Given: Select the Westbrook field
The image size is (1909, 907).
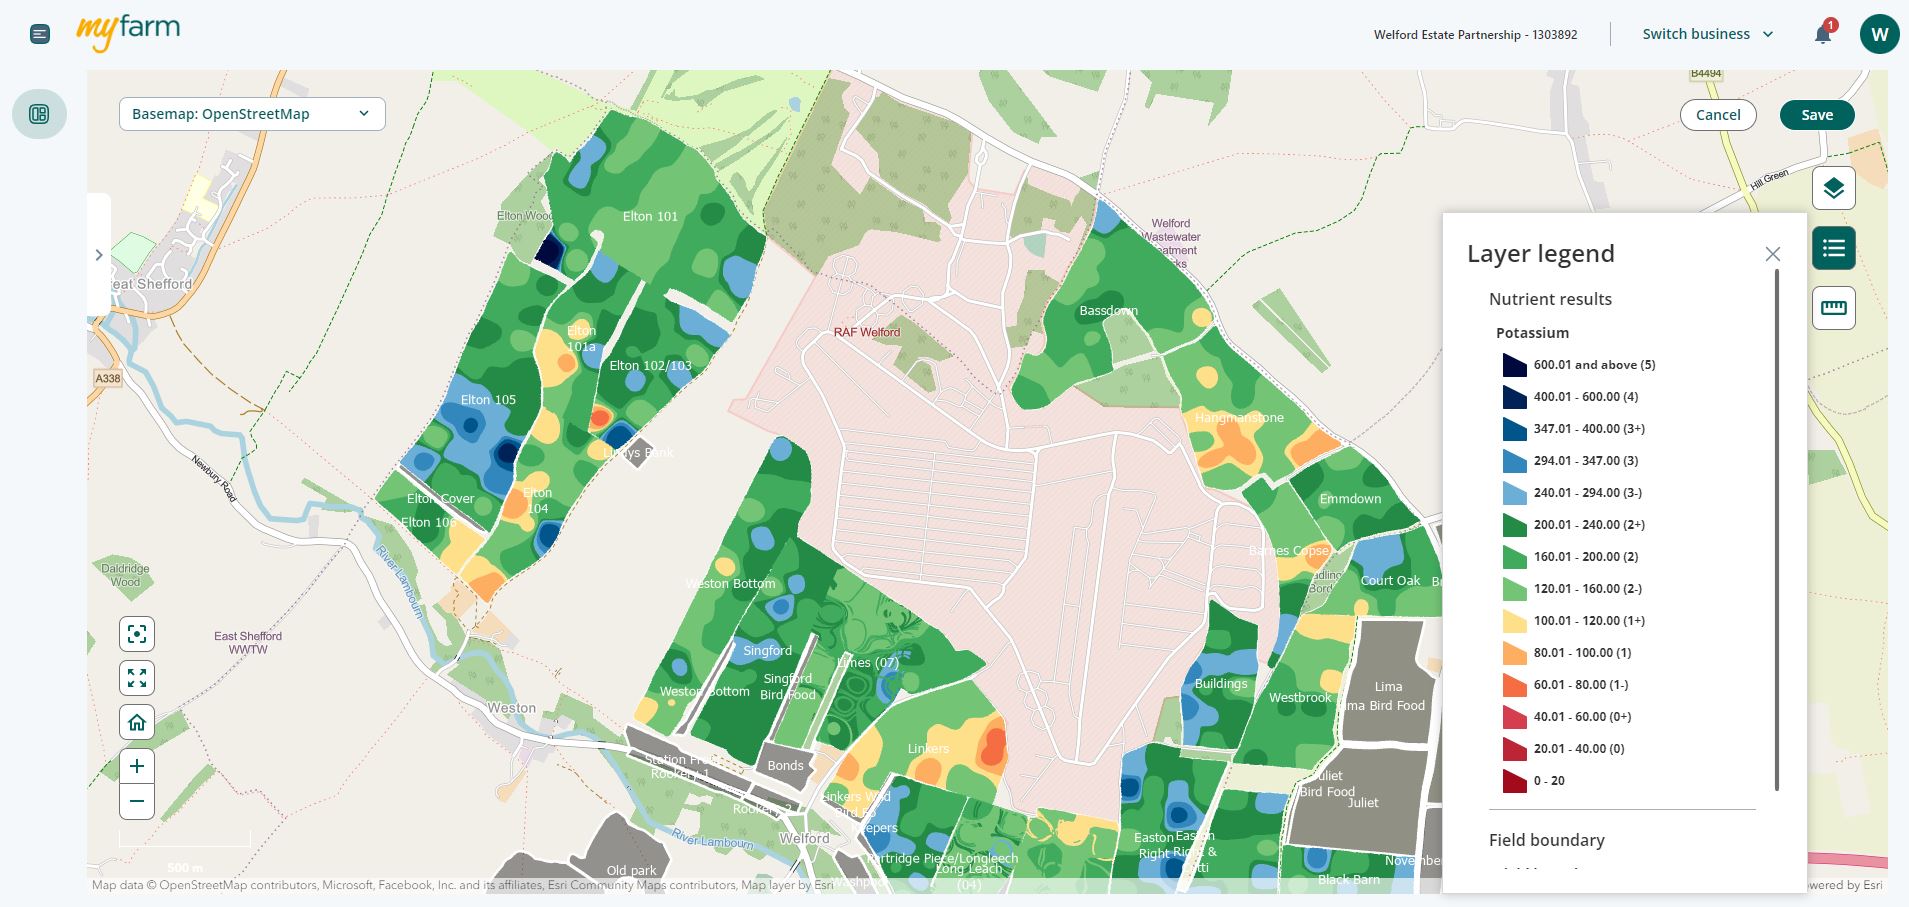Looking at the screenshot, I should pyautogui.click(x=1300, y=698).
